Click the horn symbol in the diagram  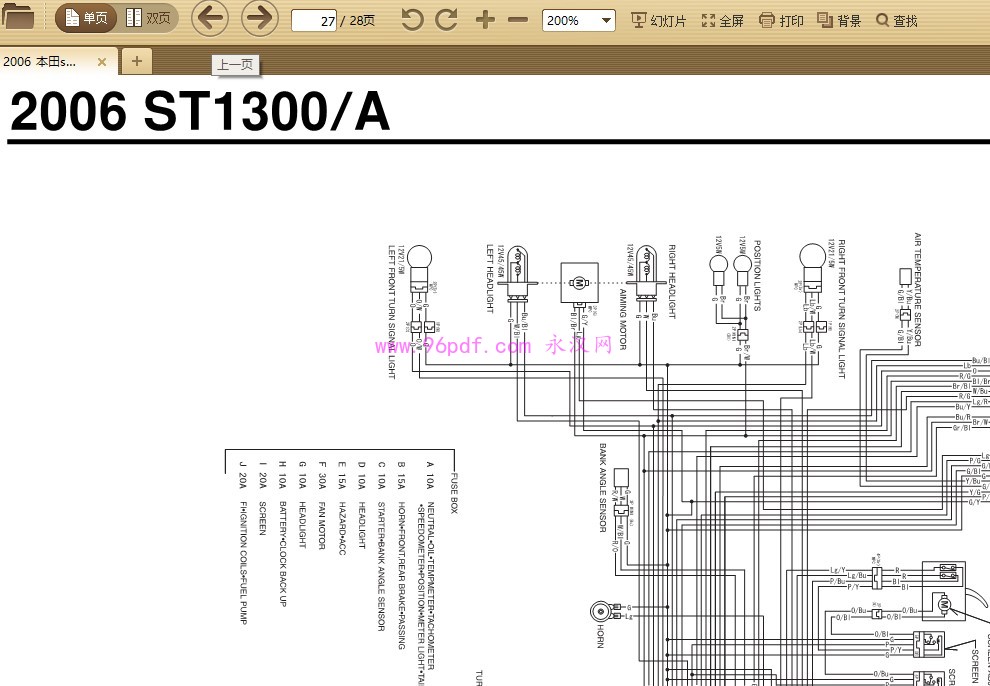click(601, 611)
